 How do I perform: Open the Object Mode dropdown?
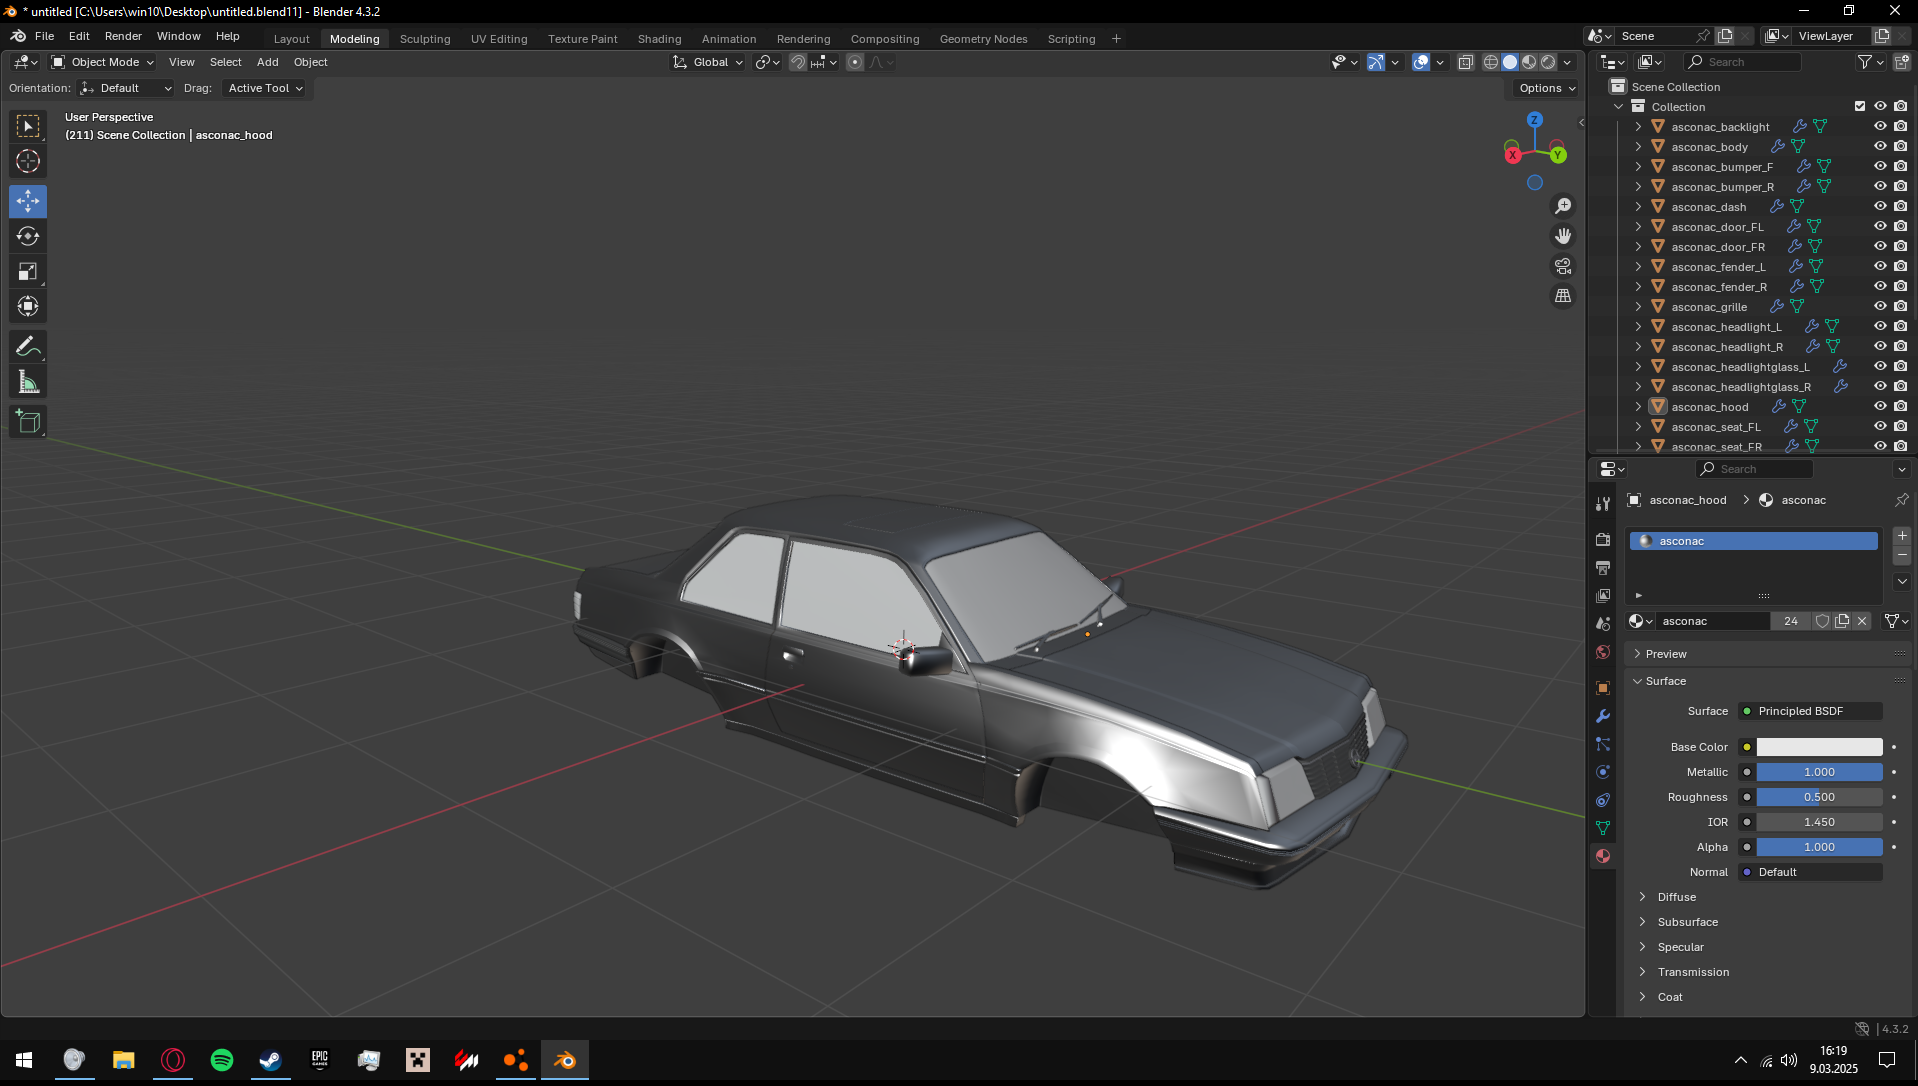(103, 62)
